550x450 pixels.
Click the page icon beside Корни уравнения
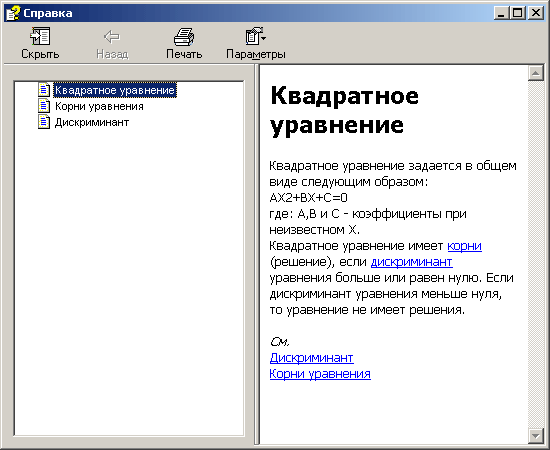44,106
